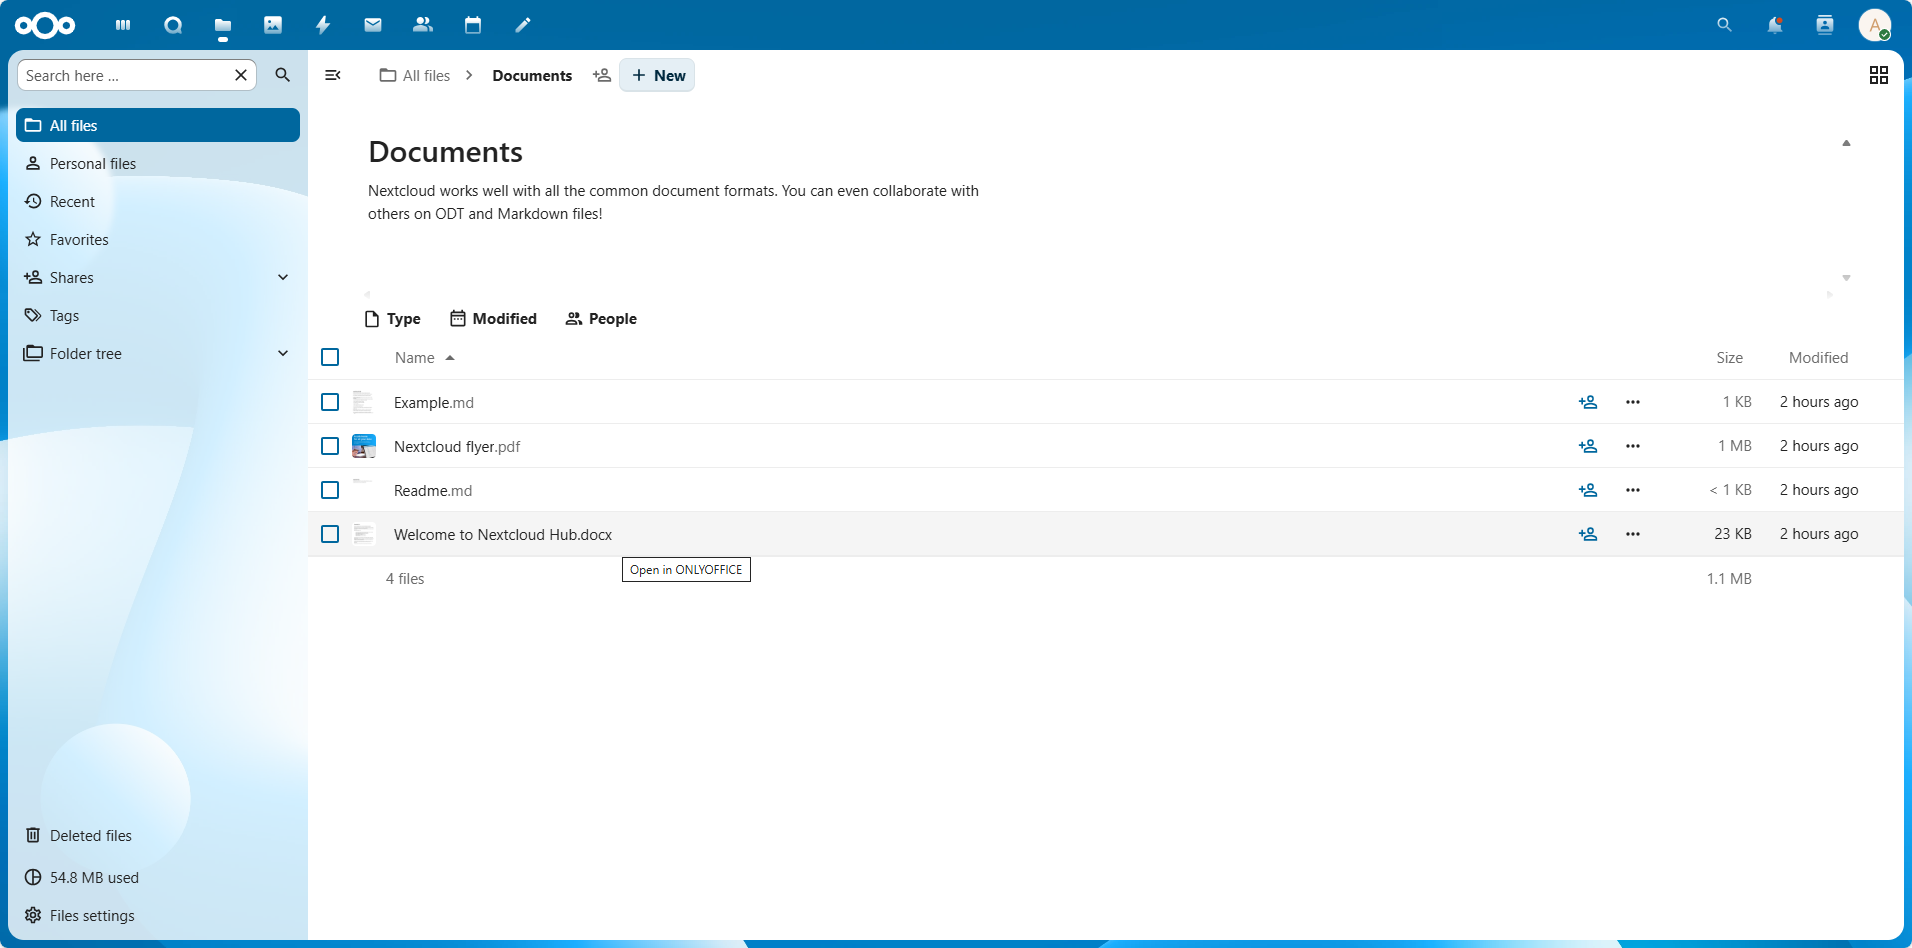Click the New button
1912x948 pixels.
tap(658, 75)
